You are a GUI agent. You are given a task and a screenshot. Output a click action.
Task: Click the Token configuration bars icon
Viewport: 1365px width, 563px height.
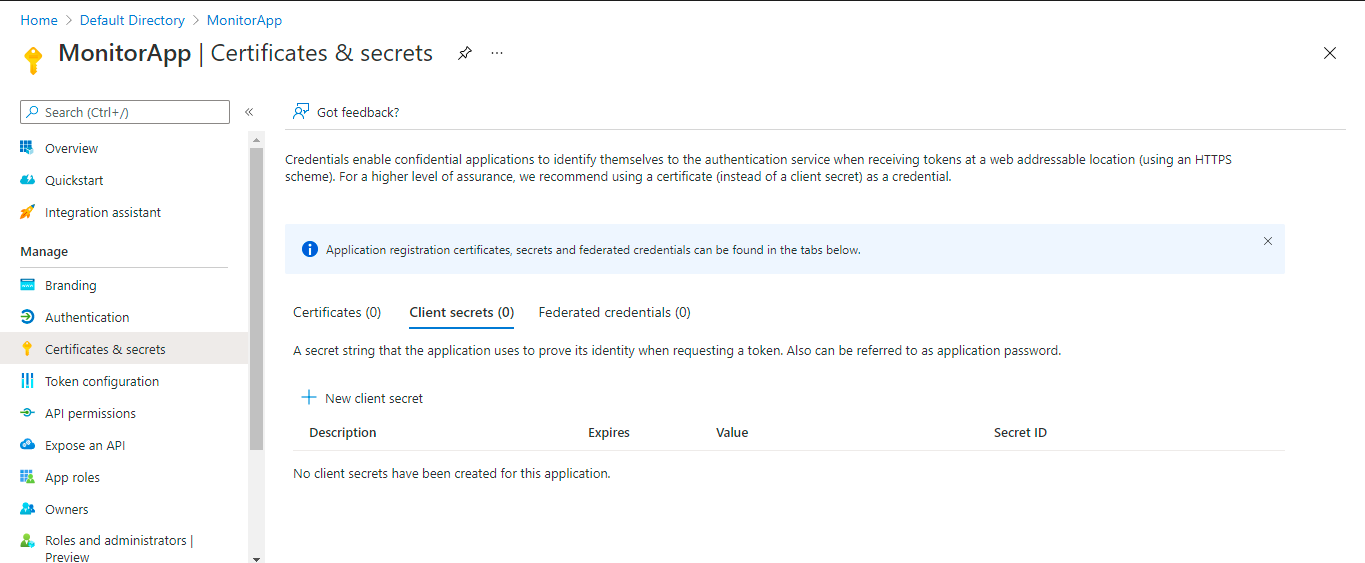[x=27, y=381]
